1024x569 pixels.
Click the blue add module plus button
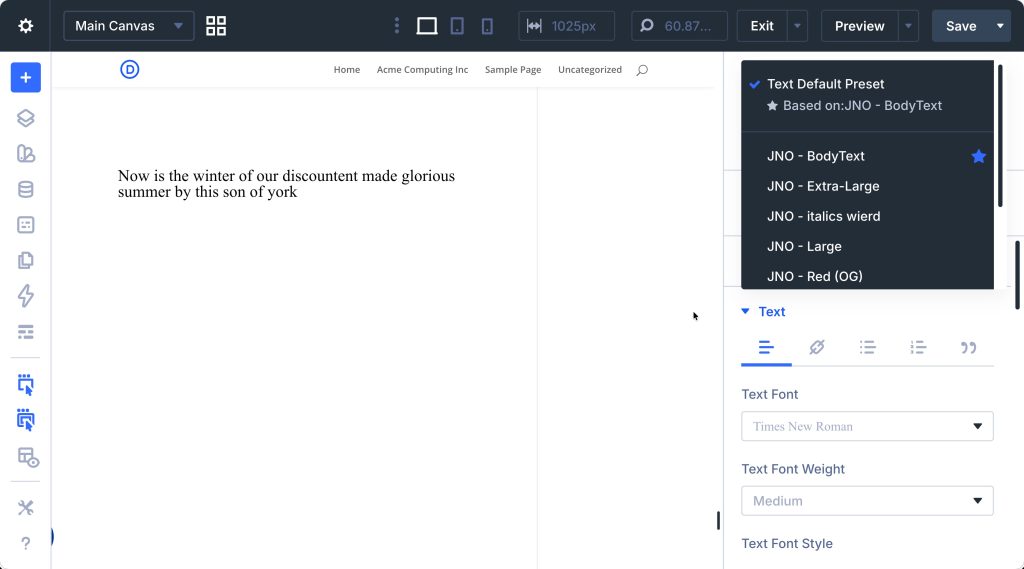[26, 77]
